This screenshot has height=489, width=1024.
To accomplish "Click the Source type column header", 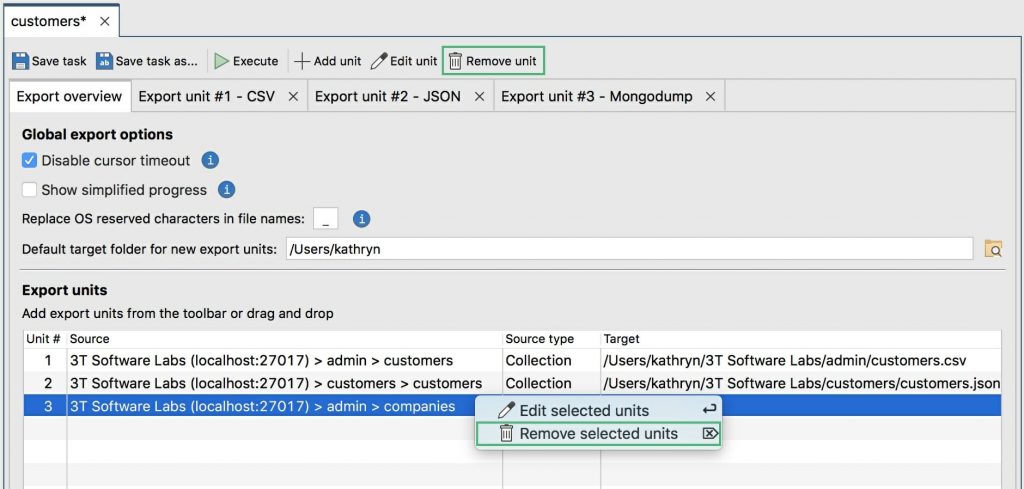I will 551,339.
